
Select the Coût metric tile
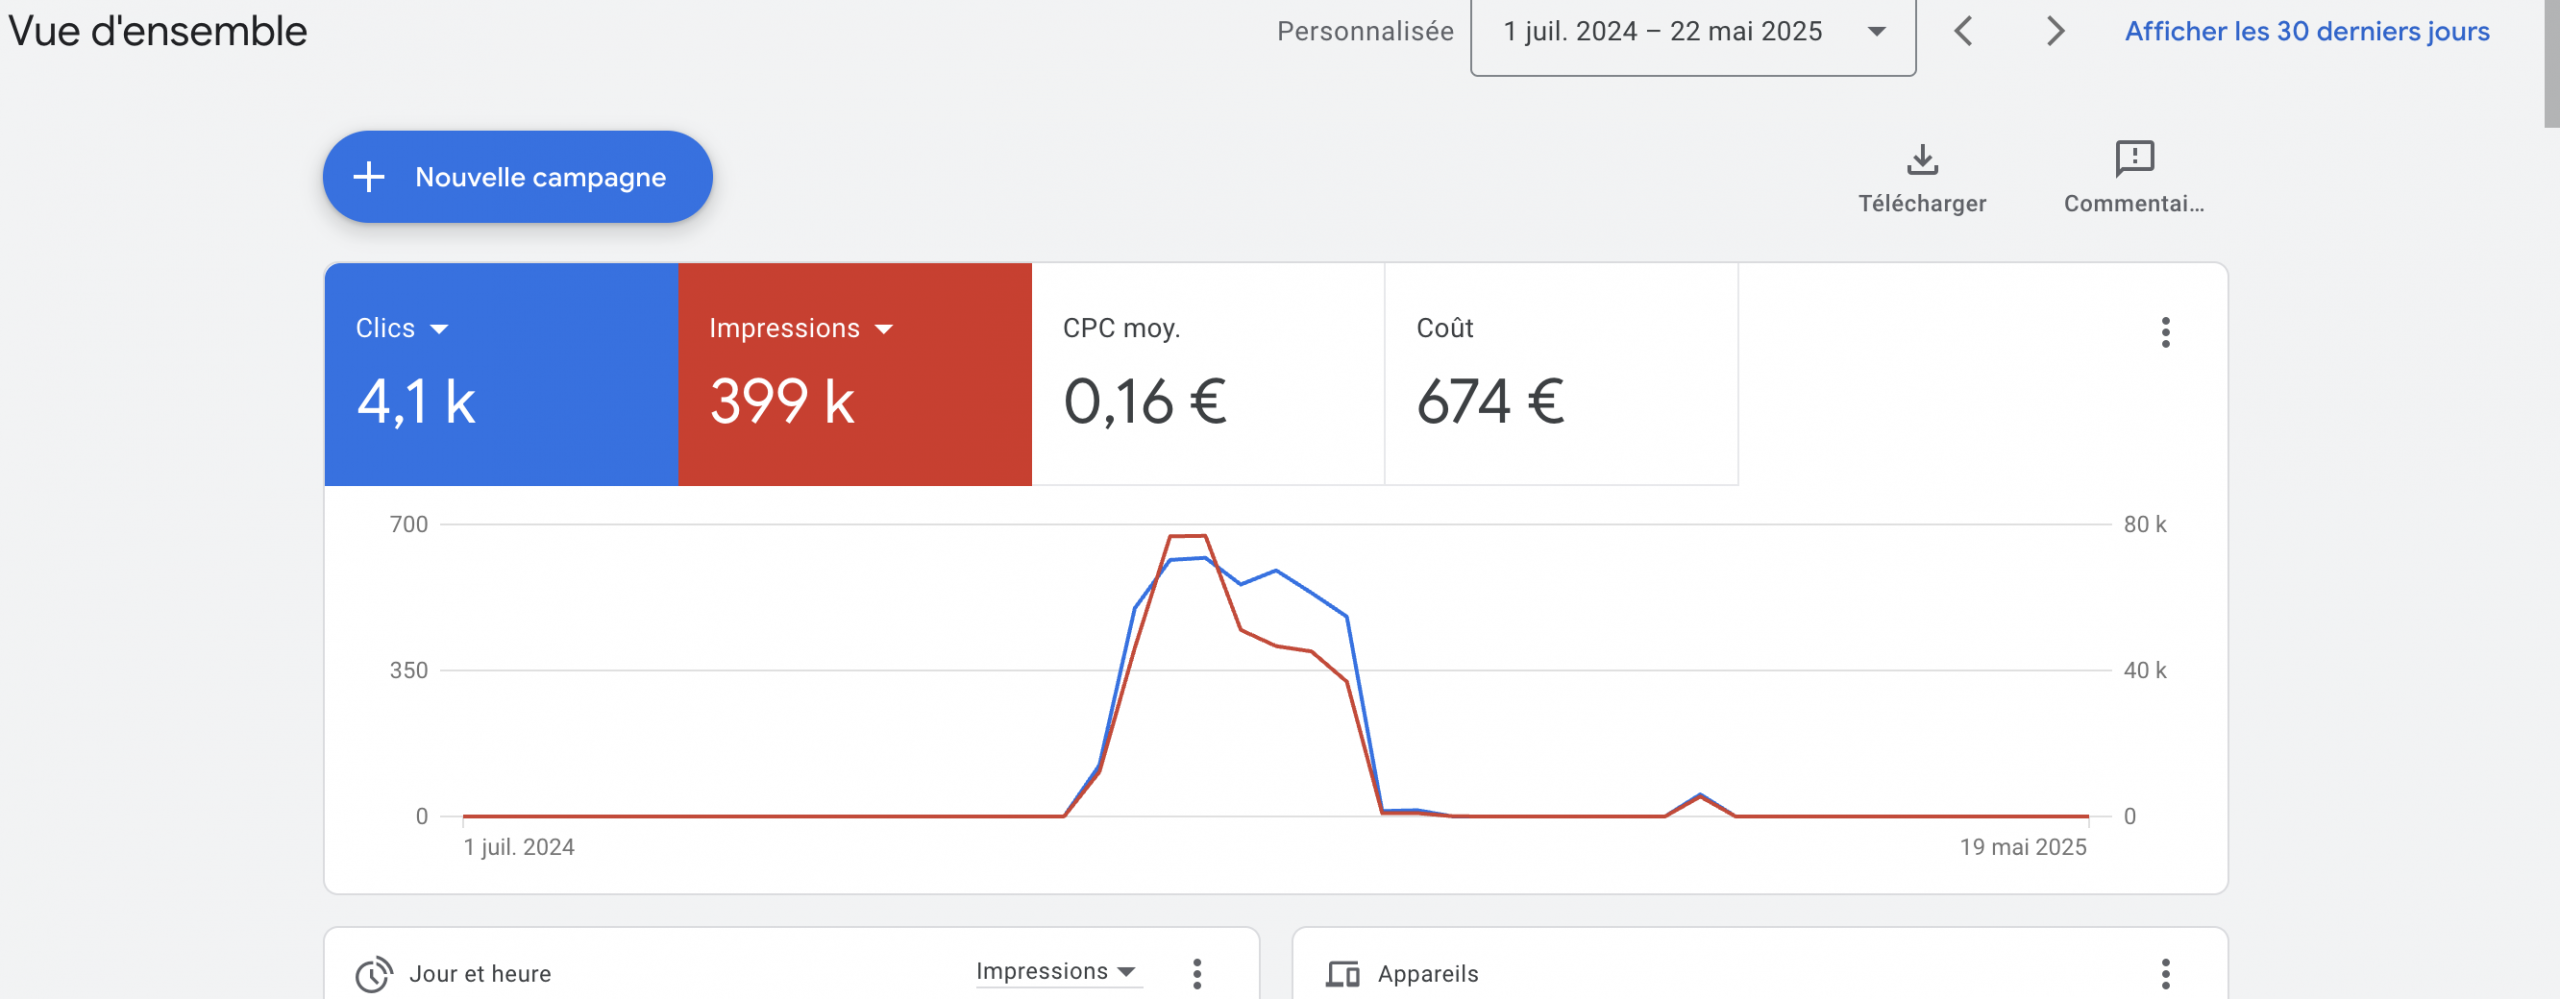[x=1560, y=374]
